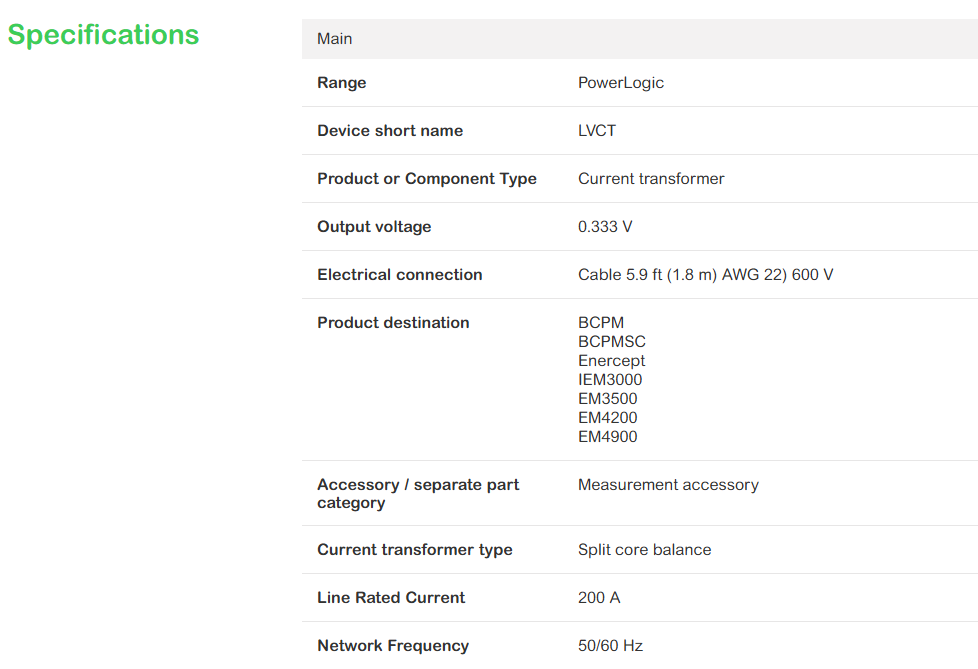Click the Electrical connection label
Viewport: 978px width, 669px height.
click(400, 275)
